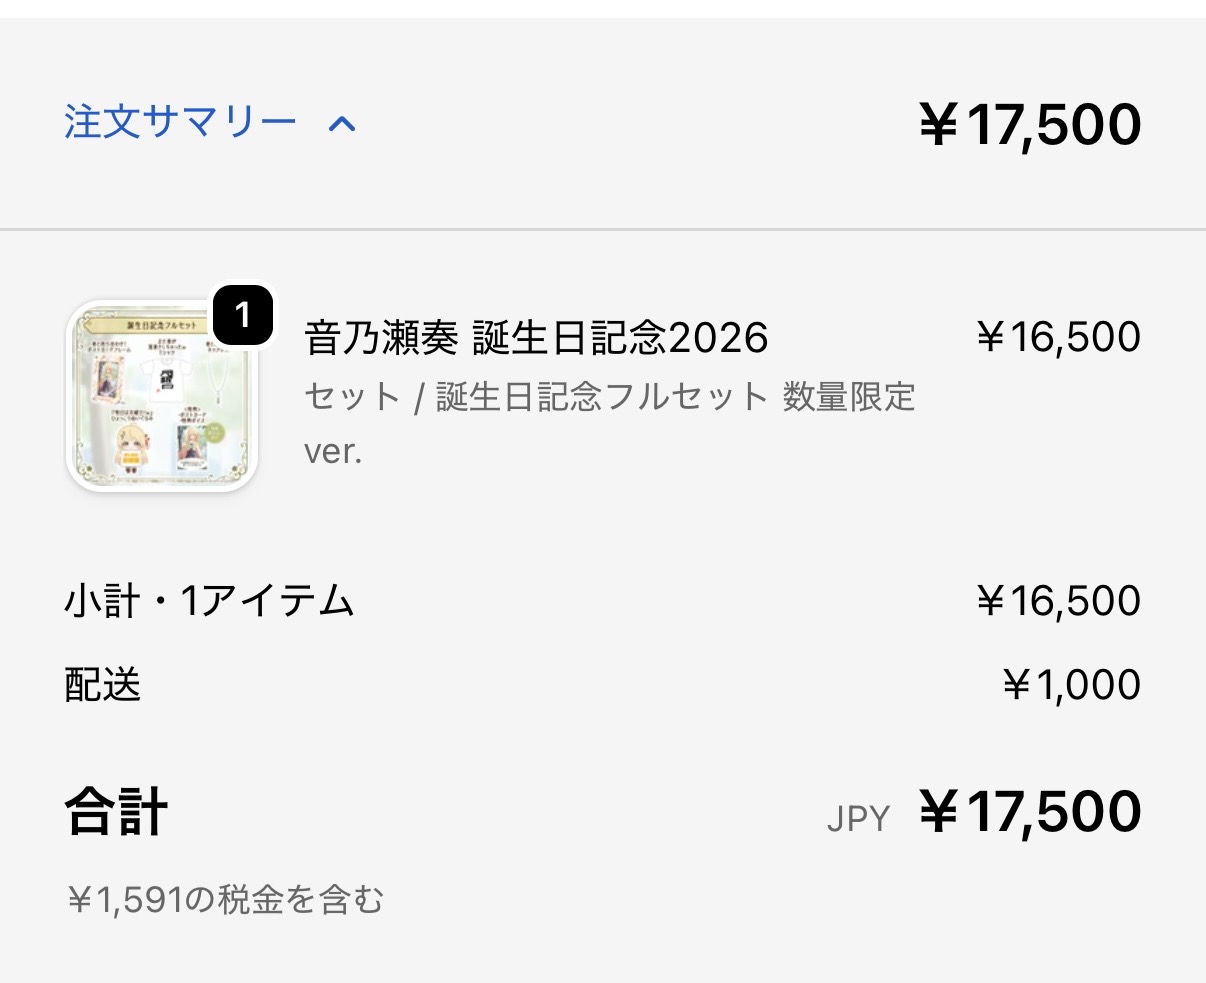Click the subtotal amount ¥16,500
The image size is (1206, 983).
point(1058,601)
